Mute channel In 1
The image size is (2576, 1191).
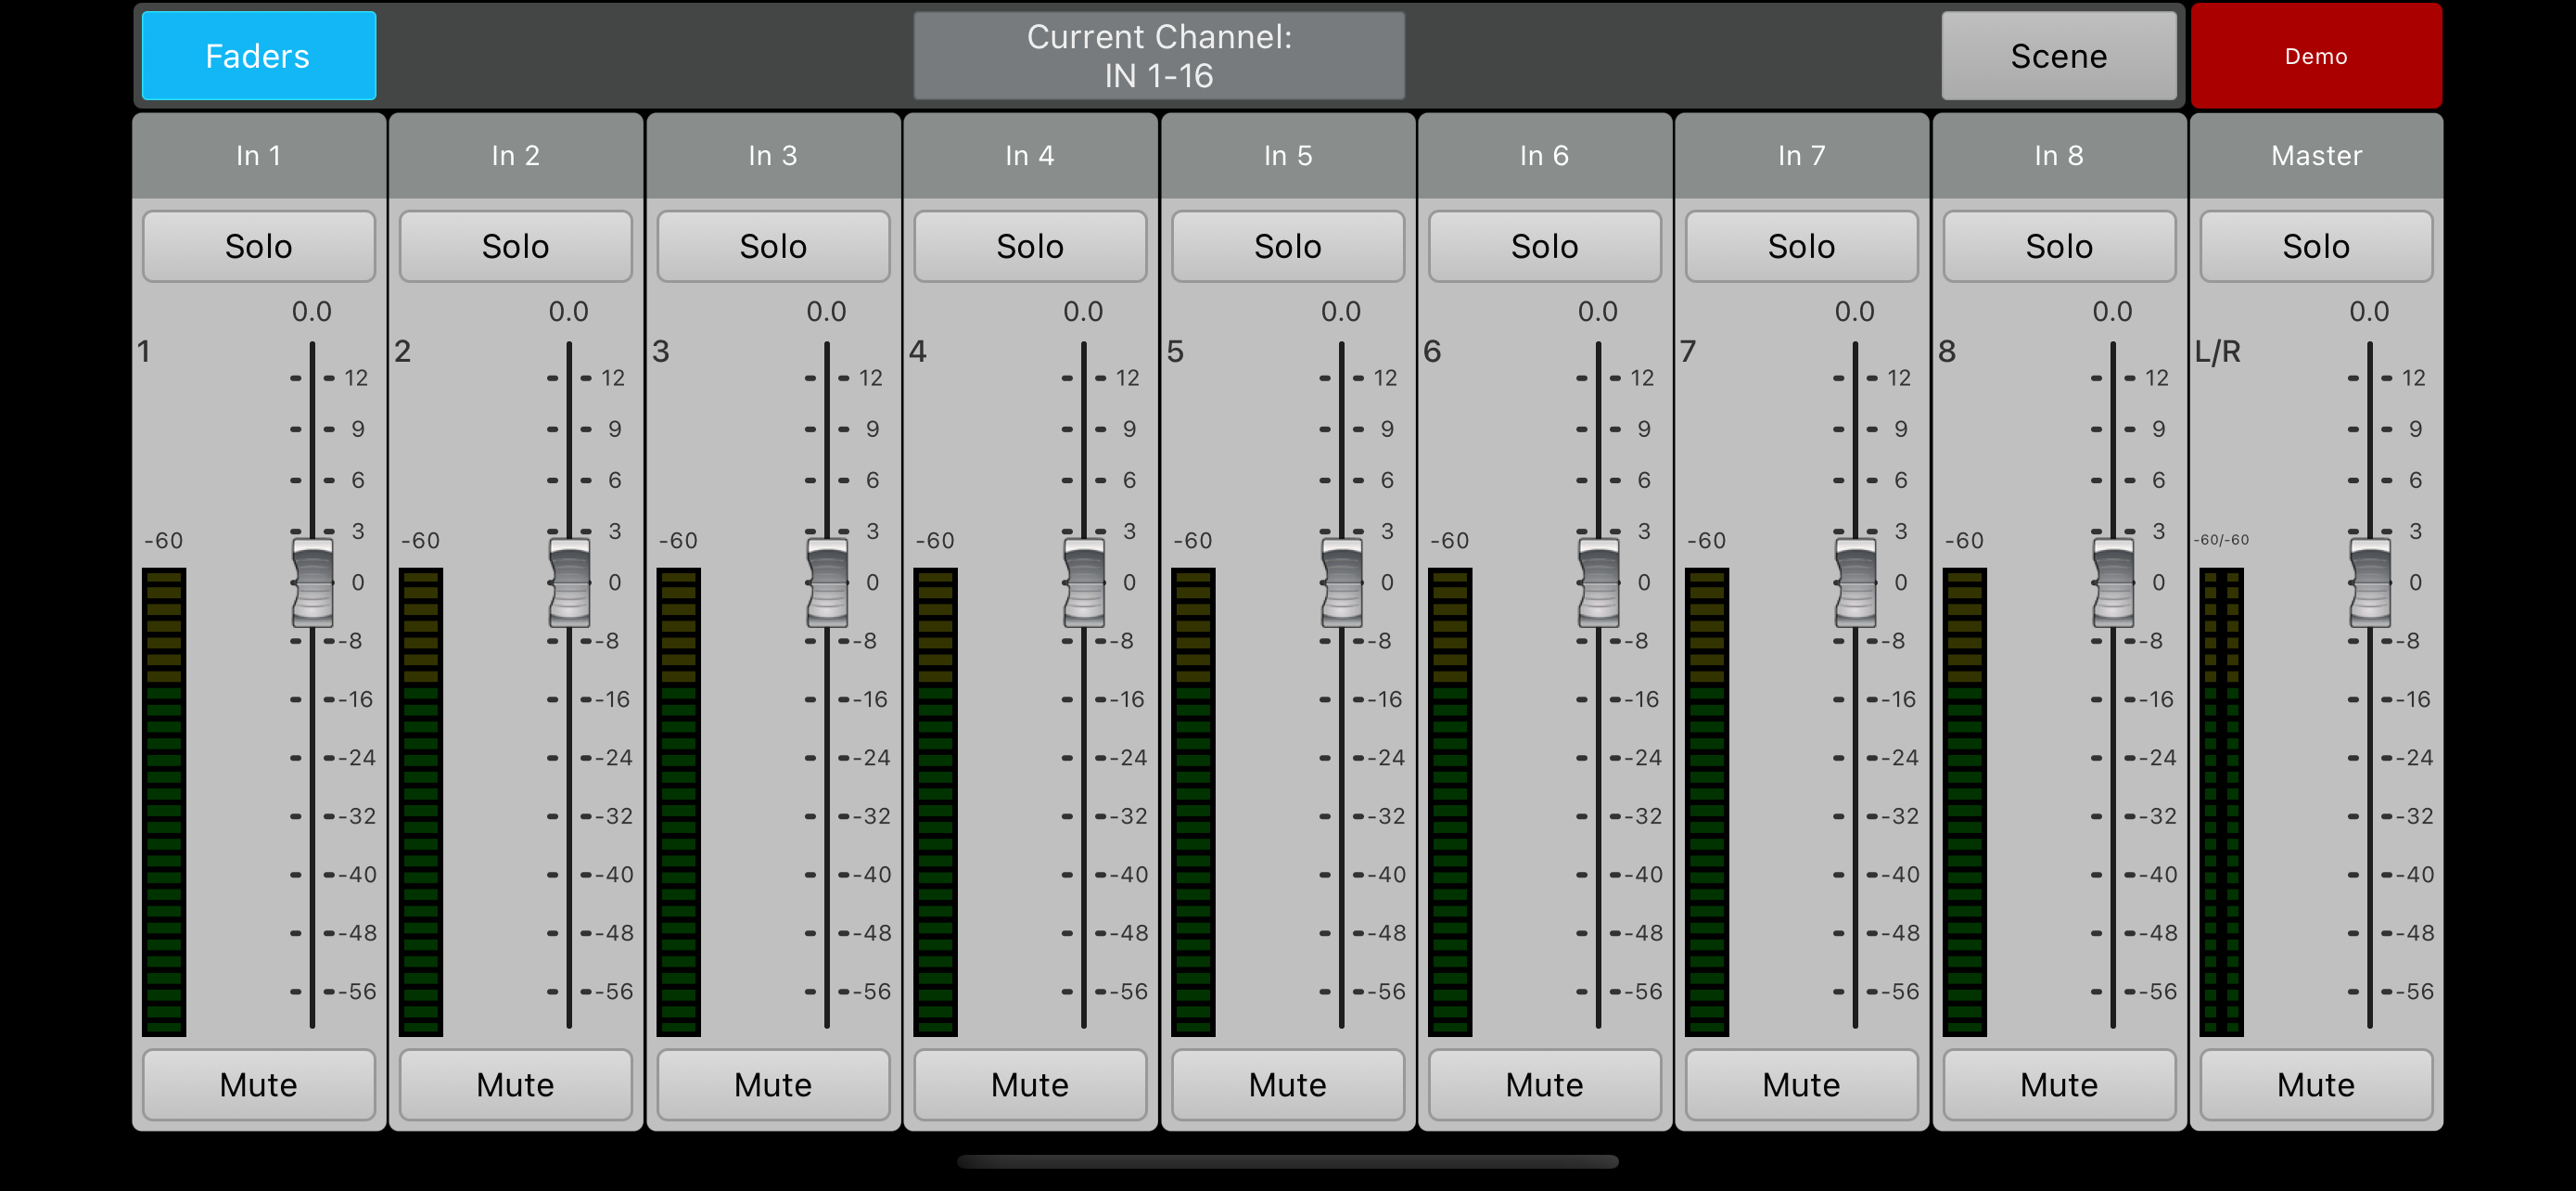[x=259, y=1084]
